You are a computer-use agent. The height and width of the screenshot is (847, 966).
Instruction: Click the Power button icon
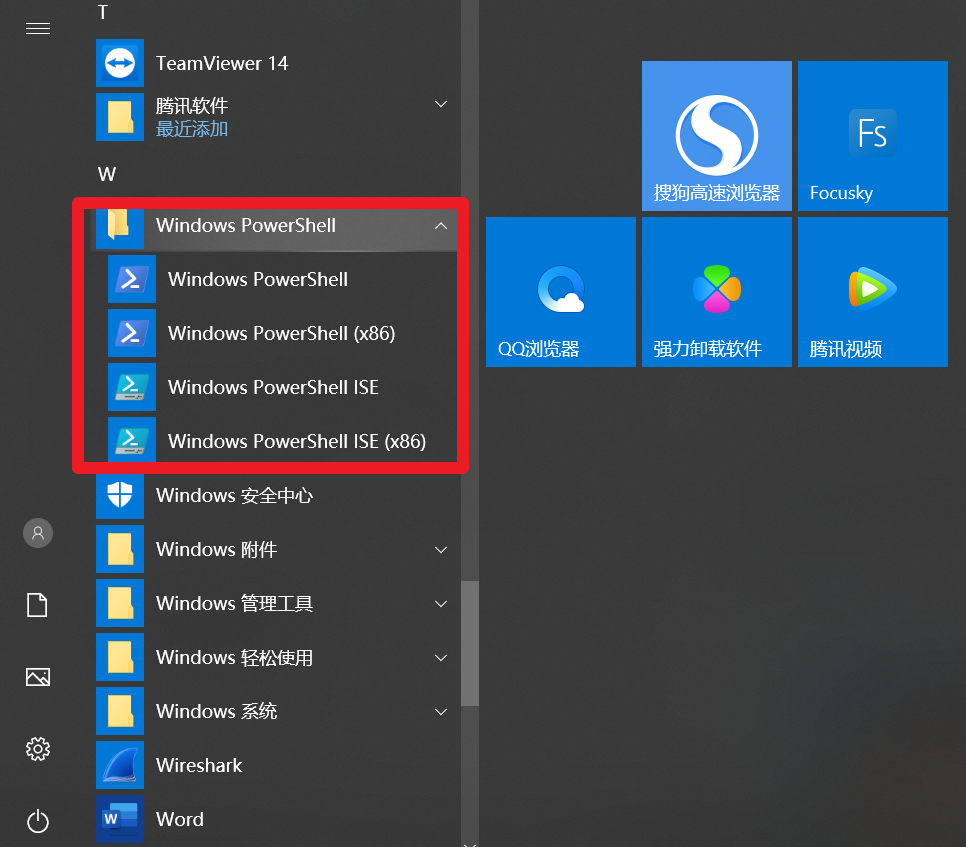point(38,821)
